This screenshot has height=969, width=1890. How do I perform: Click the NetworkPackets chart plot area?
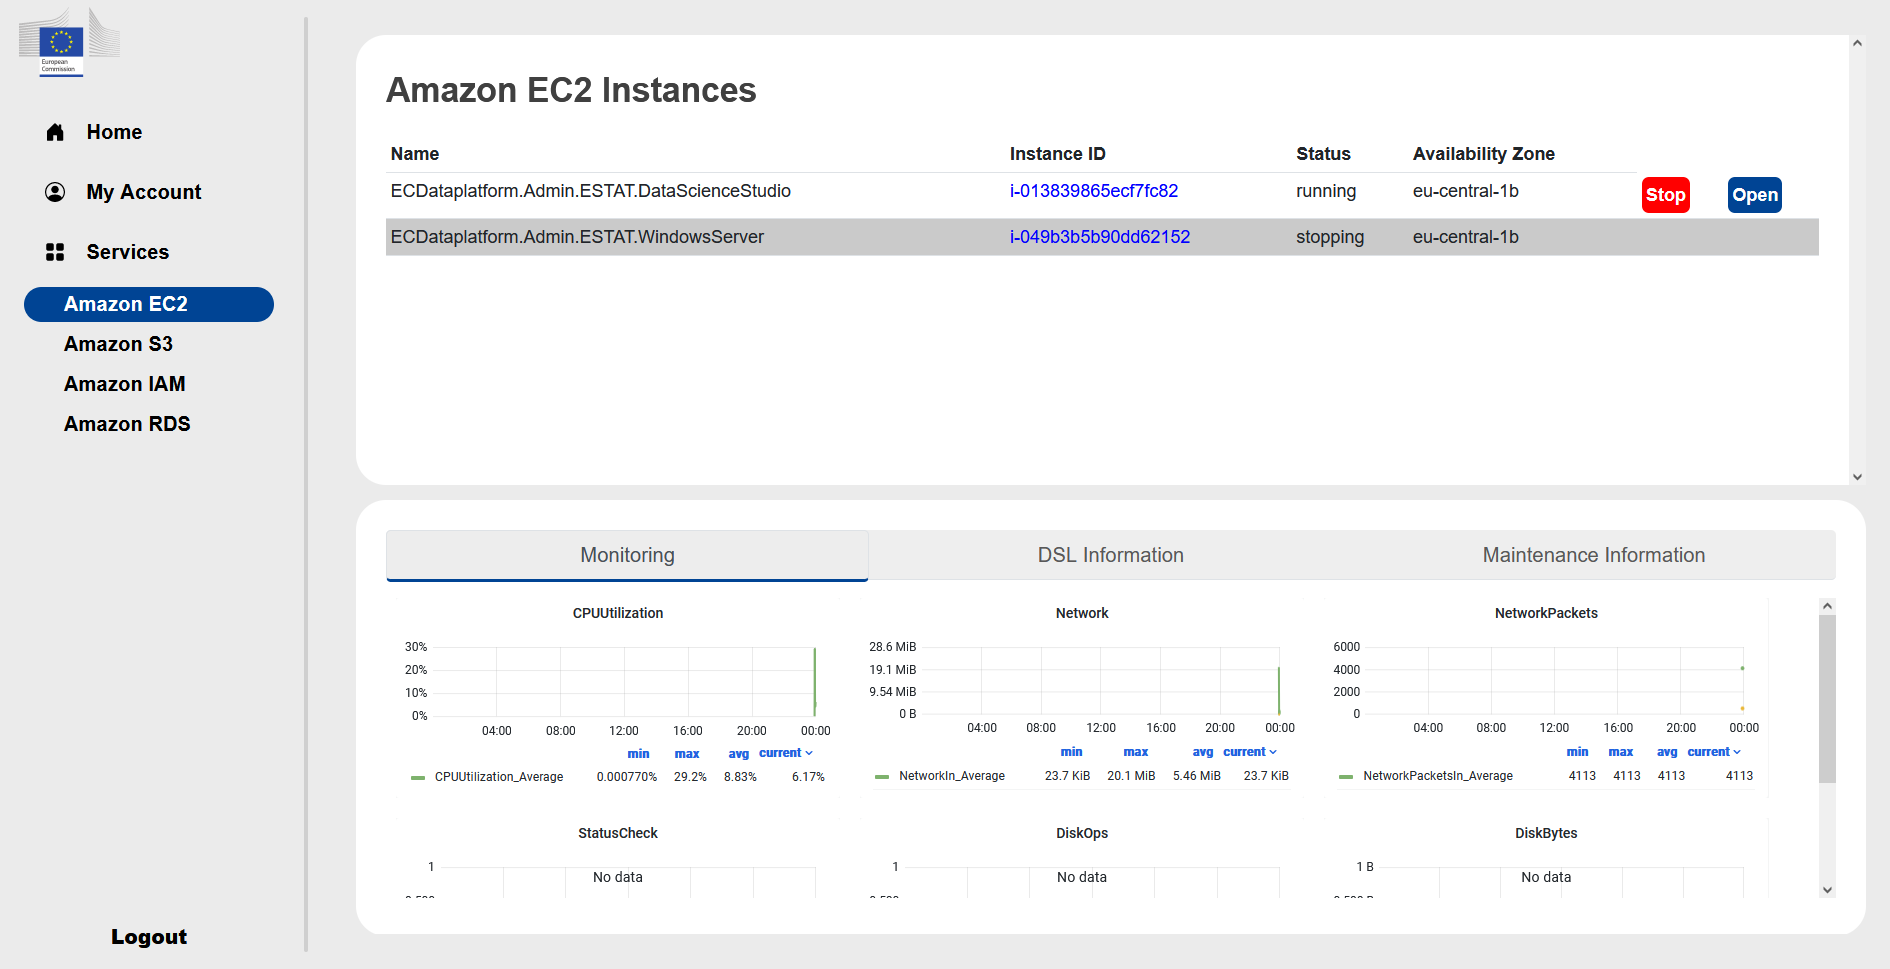[1555, 680]
